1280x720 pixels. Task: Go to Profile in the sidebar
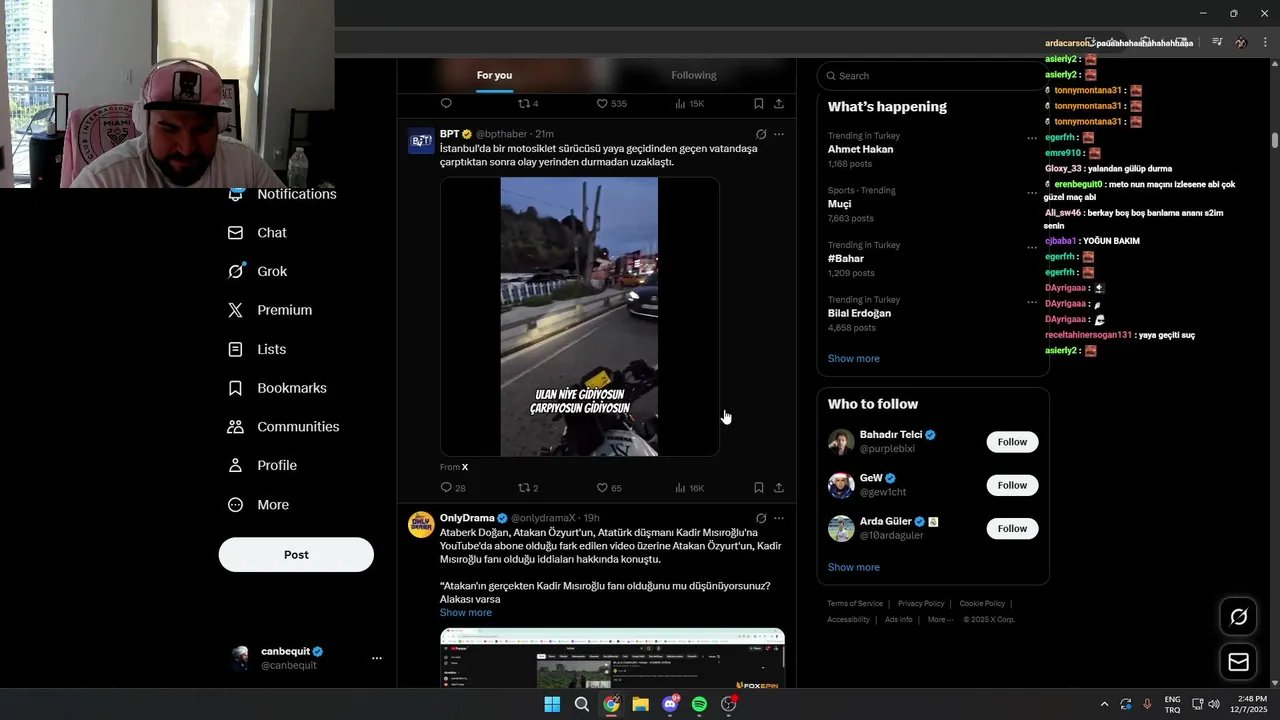click(262, 466)
